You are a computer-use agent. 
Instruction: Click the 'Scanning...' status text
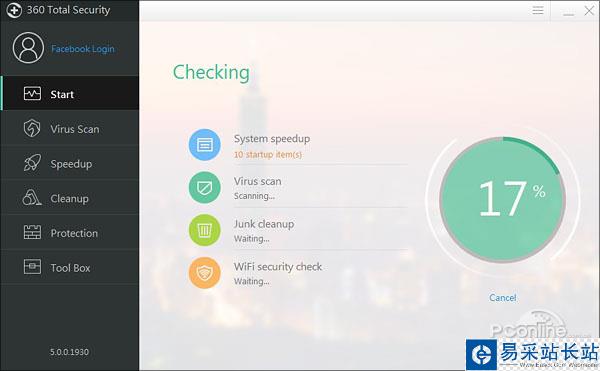pyautogui.click(x=254, y=196)
